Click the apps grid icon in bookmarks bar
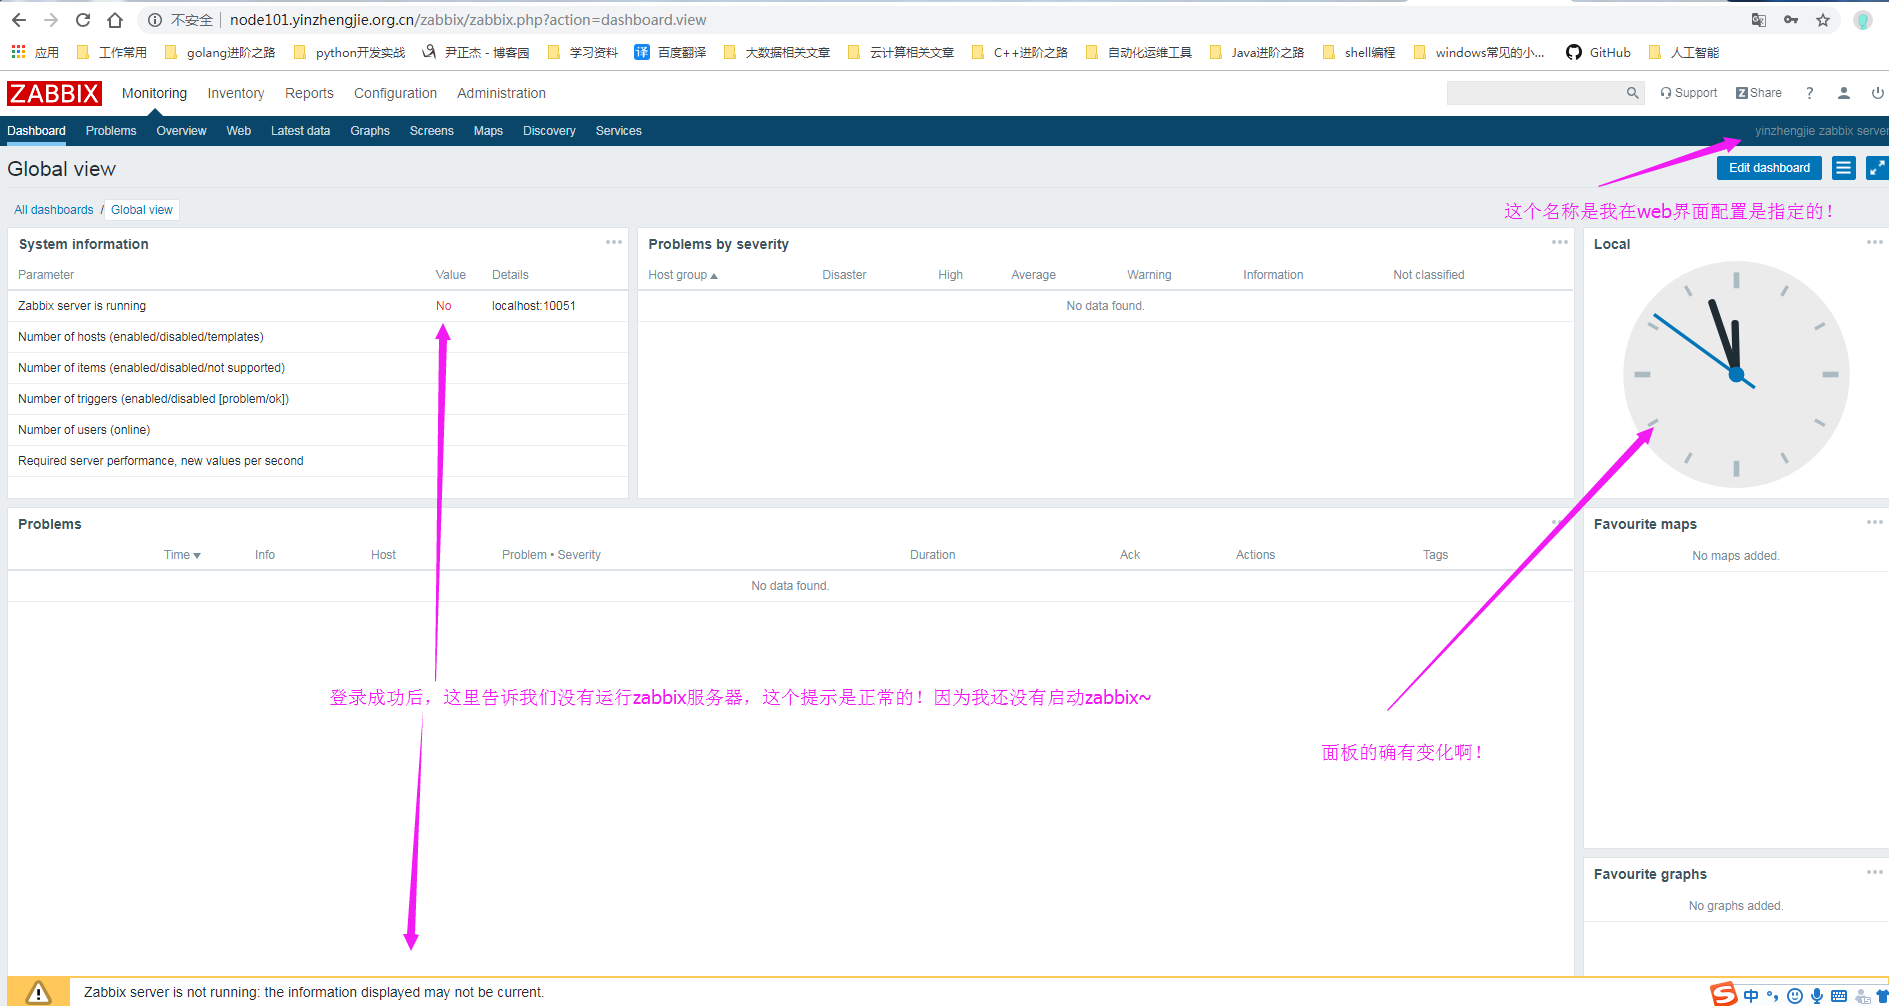This screenshot has width=1889, height=1006. click(x=18, y=52)
